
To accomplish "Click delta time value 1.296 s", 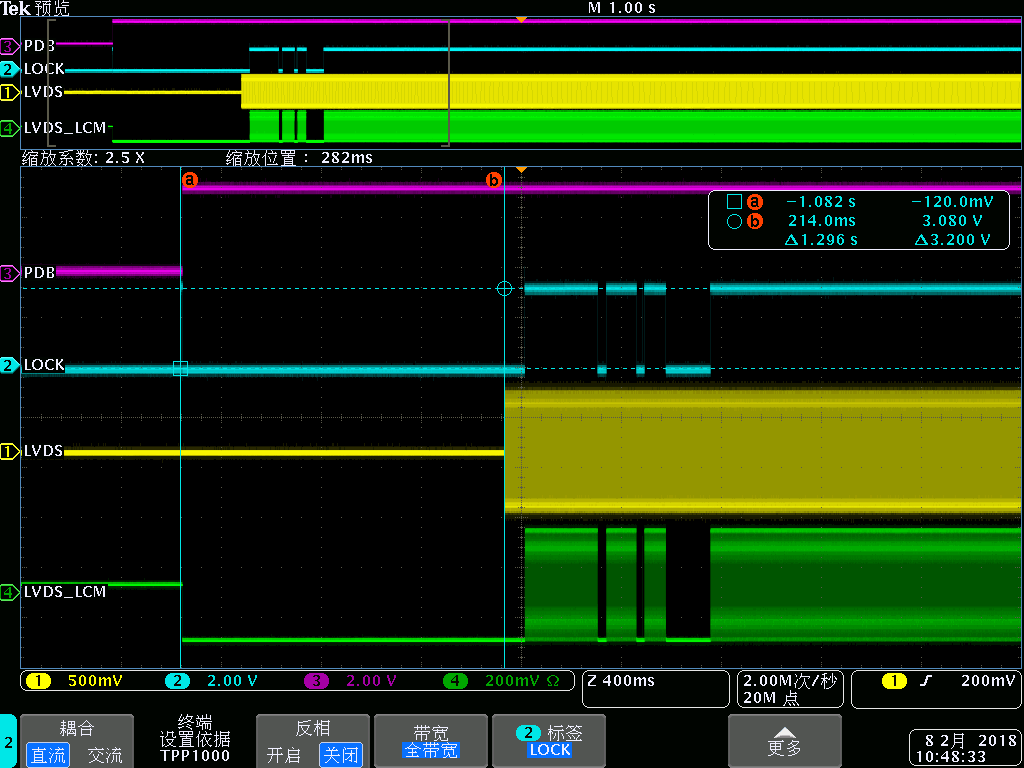I will click(822, 240).
